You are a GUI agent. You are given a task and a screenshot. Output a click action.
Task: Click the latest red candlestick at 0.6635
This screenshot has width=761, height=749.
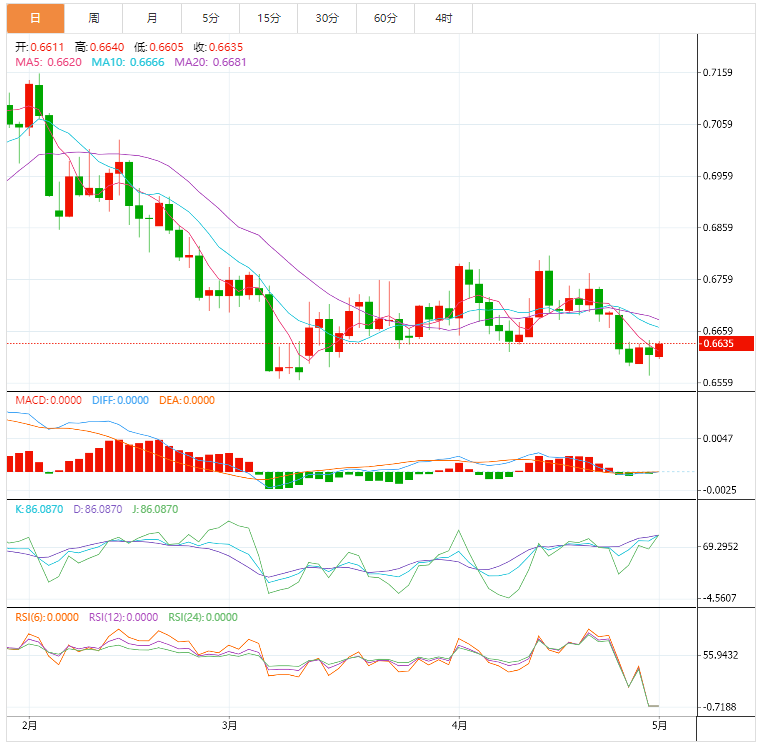[659, 350]
